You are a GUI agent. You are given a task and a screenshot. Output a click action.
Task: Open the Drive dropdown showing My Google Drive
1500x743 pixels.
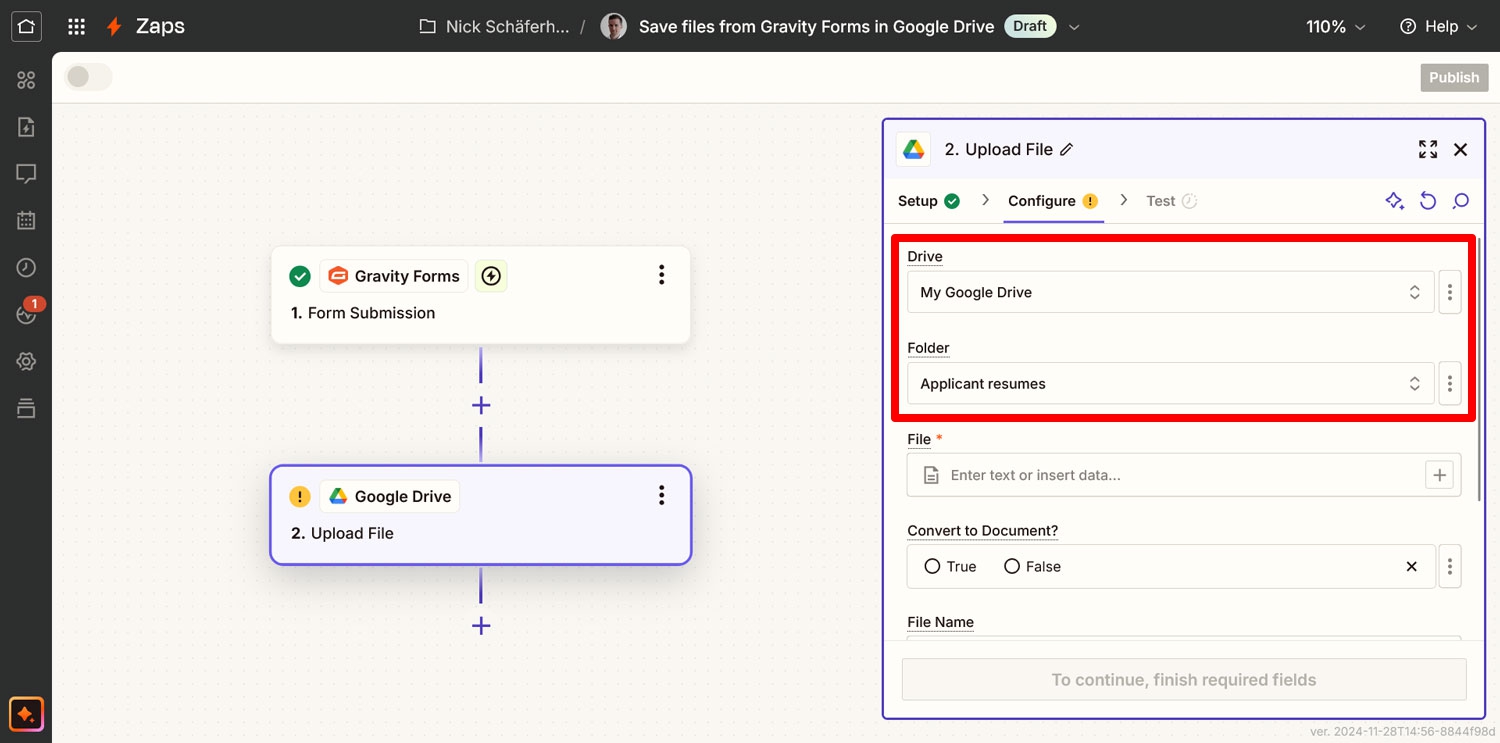(x=1171, y=292)
